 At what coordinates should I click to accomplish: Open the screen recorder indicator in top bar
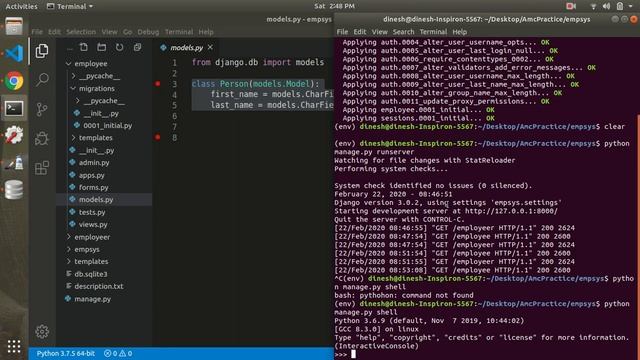571,6
